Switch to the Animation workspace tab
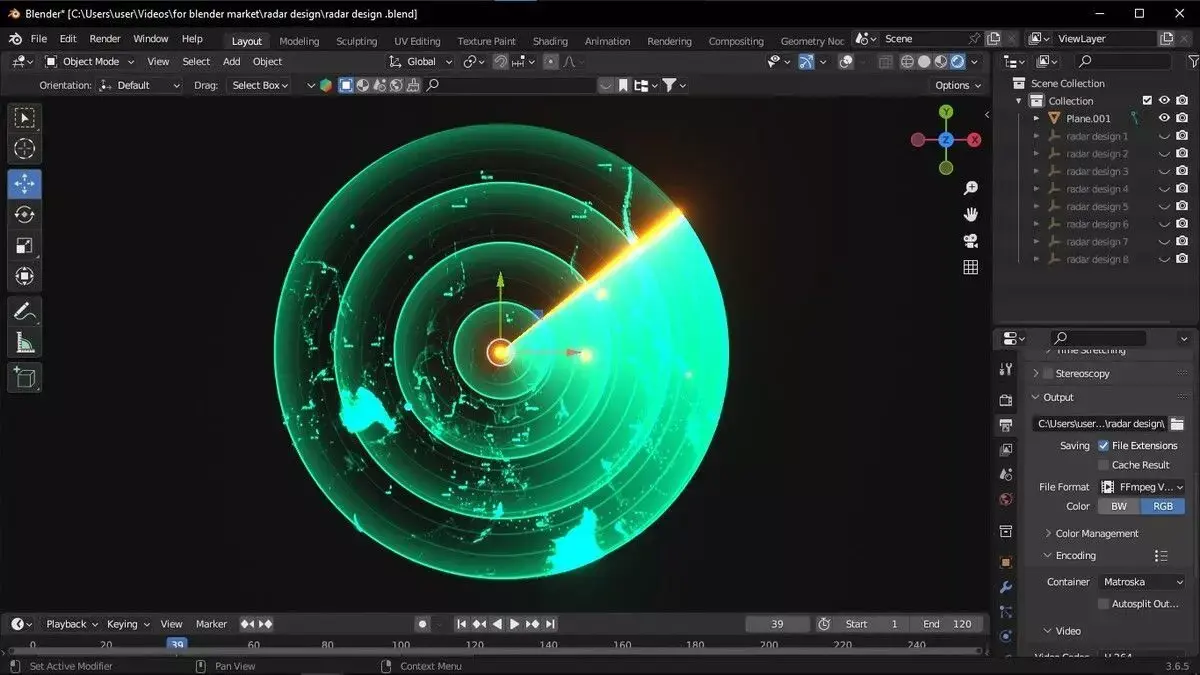The width and height of the screenshot is (1200, 675). click(607, 41)
